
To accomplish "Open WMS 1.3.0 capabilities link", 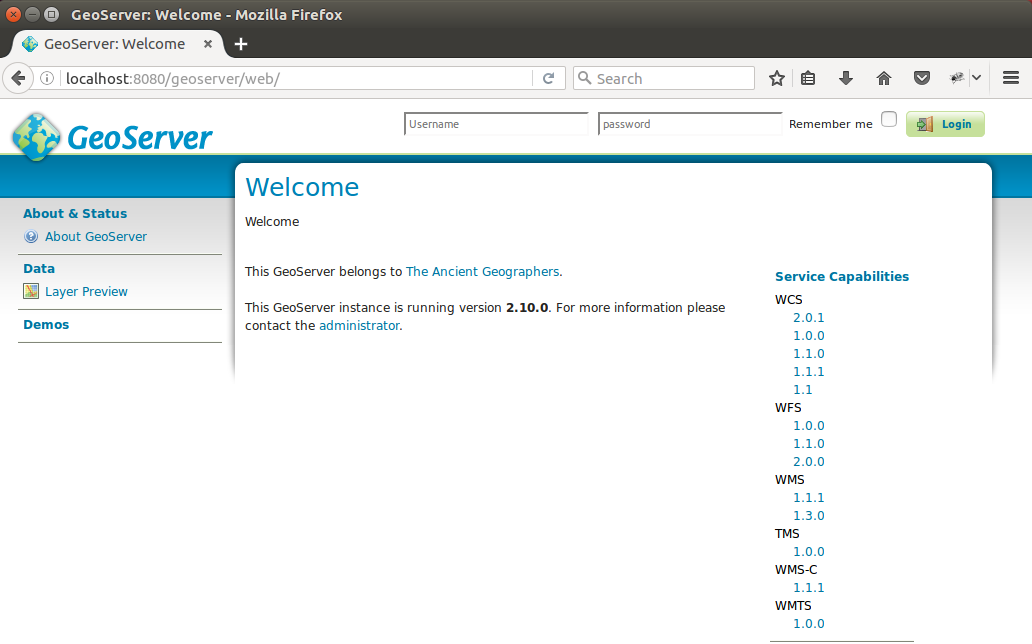I will (808, 516).
